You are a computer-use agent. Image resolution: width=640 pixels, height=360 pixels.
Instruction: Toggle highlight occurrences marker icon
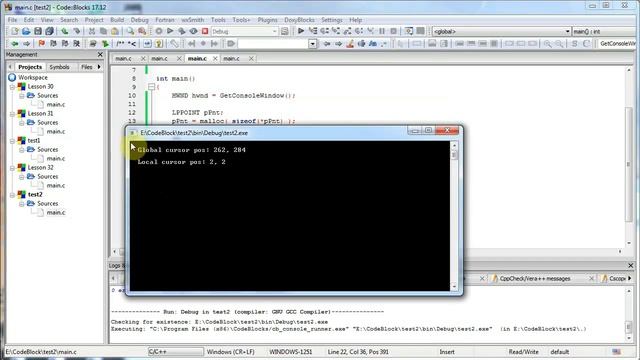(350, 44)
